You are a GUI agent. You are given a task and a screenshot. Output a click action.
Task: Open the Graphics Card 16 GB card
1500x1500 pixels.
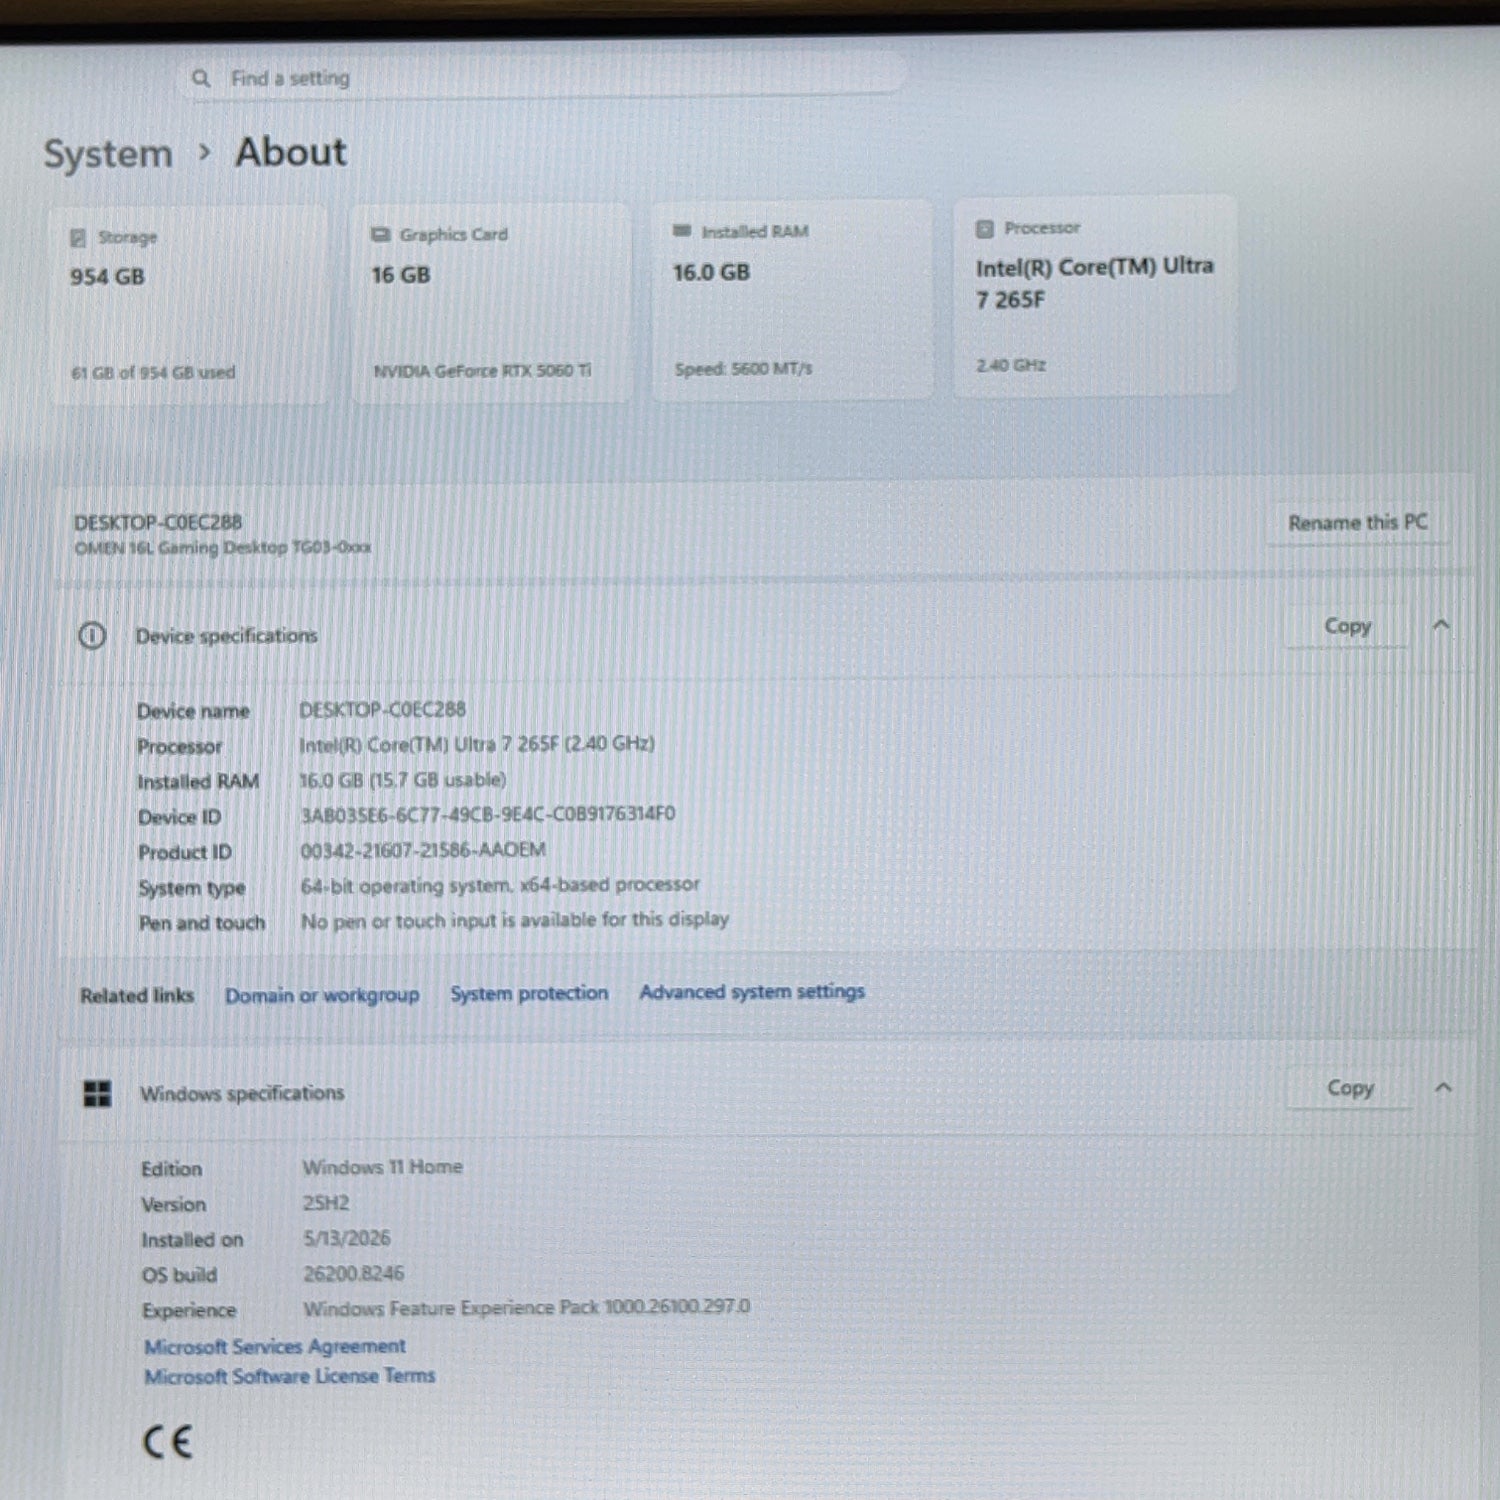coord(490,303)
